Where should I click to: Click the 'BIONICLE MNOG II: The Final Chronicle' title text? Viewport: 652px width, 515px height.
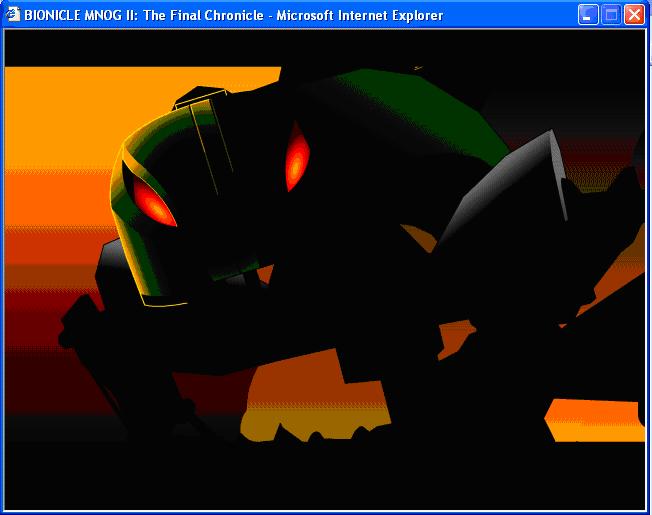point(144,15)
